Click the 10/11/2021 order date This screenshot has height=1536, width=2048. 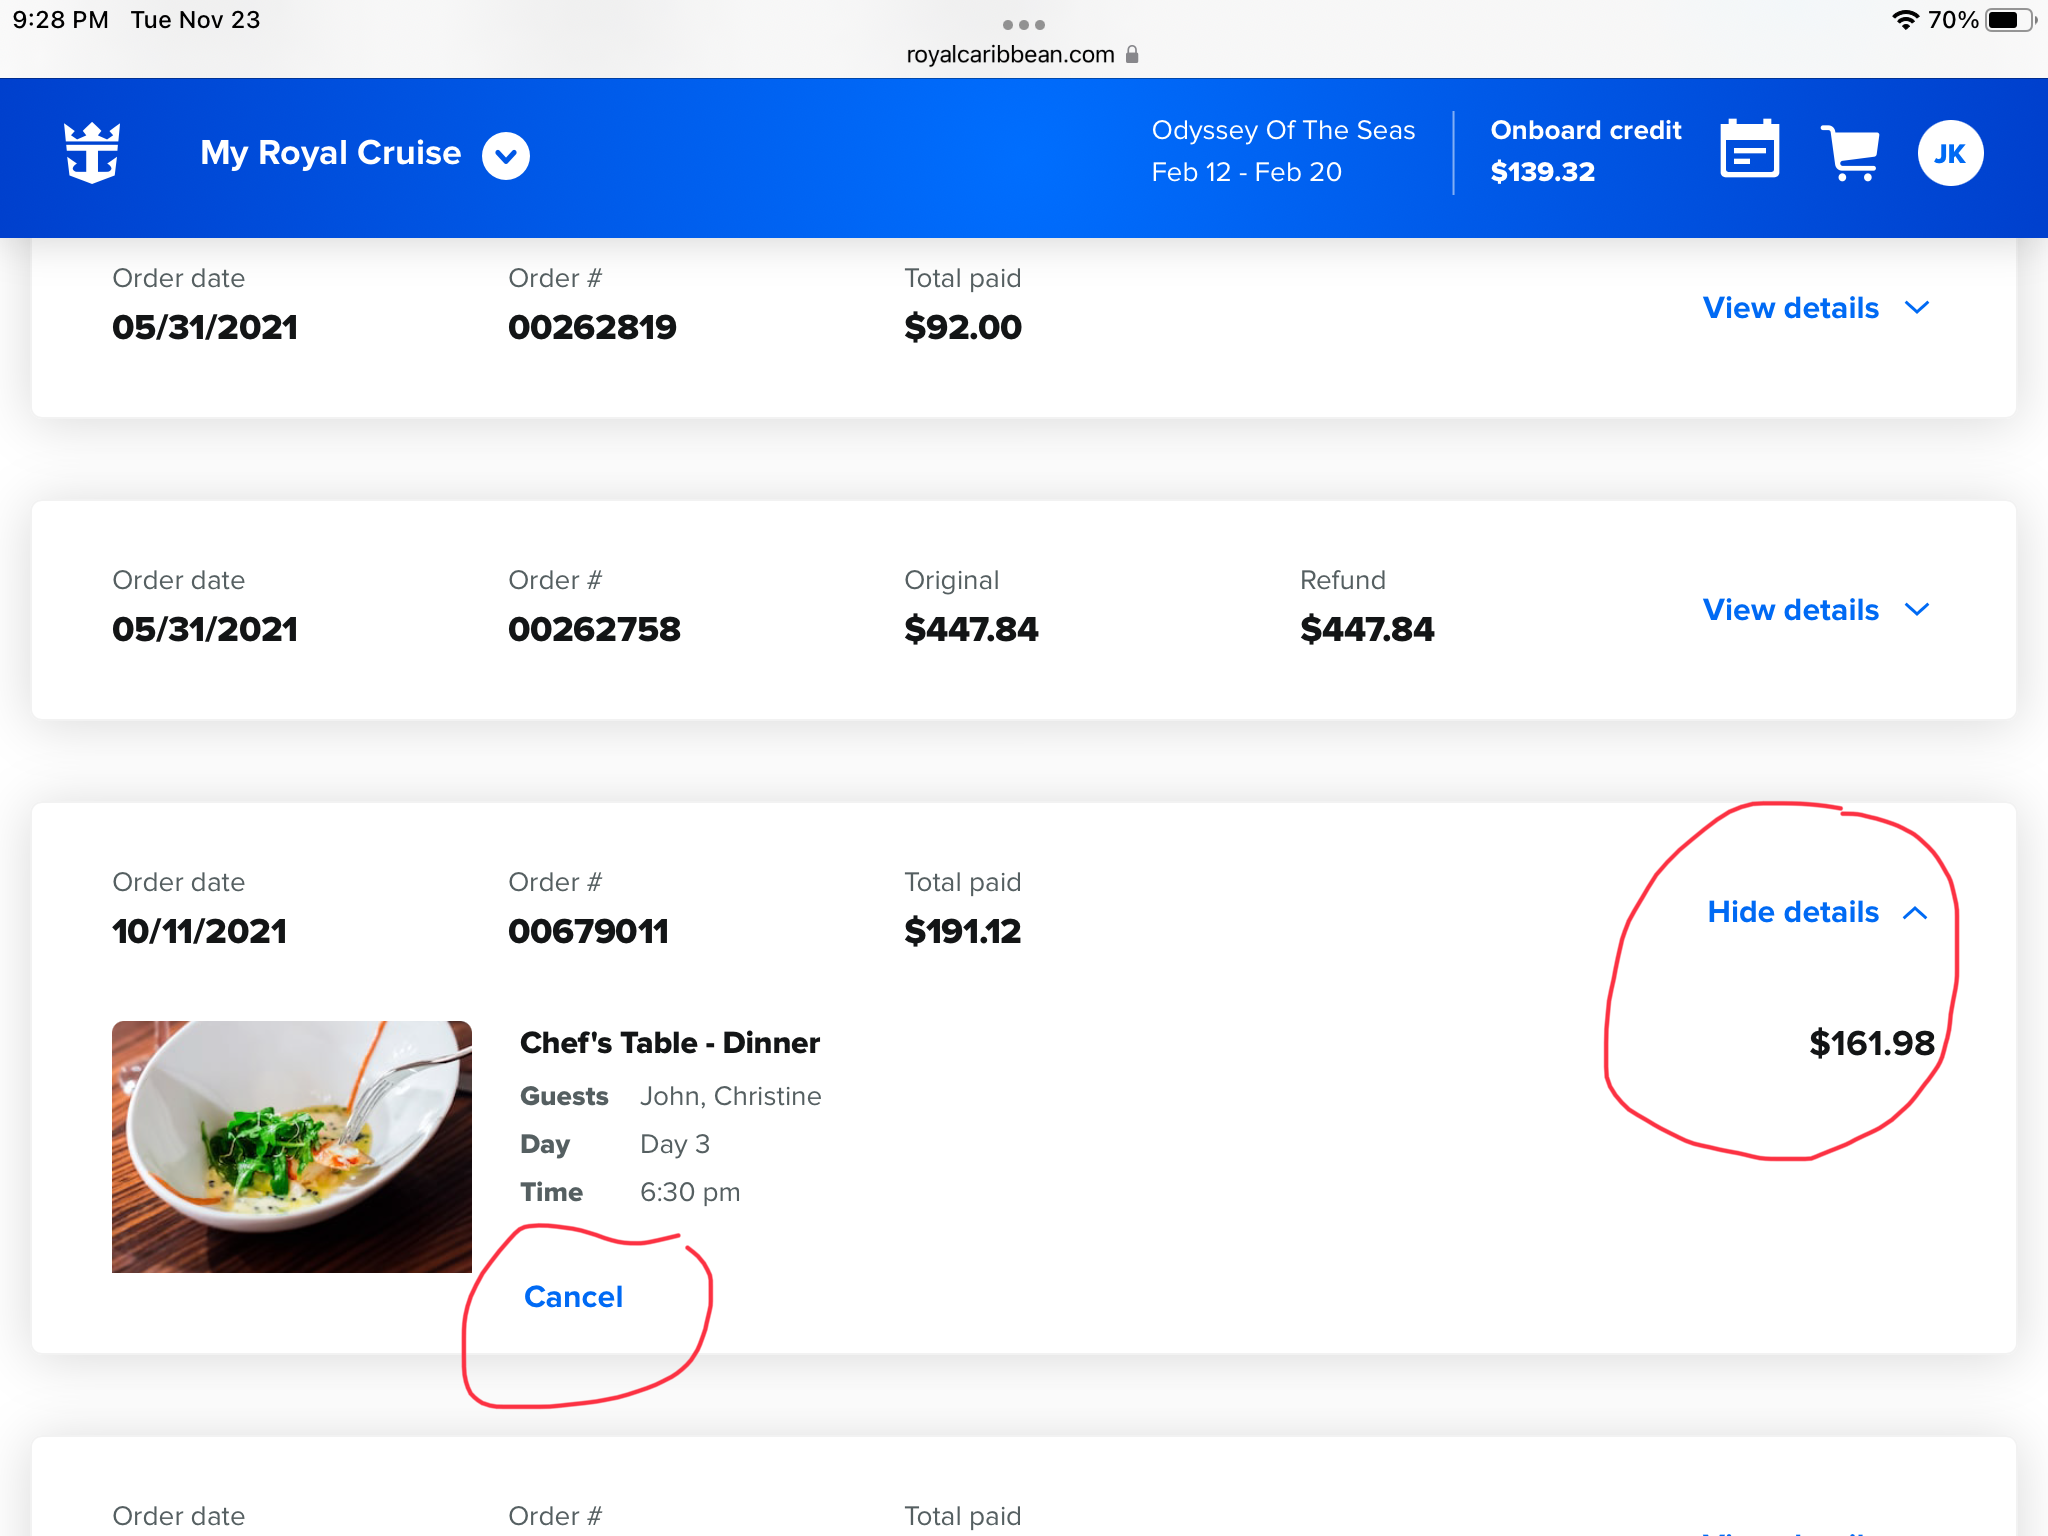pyautogui.click(x=199, y=931)
